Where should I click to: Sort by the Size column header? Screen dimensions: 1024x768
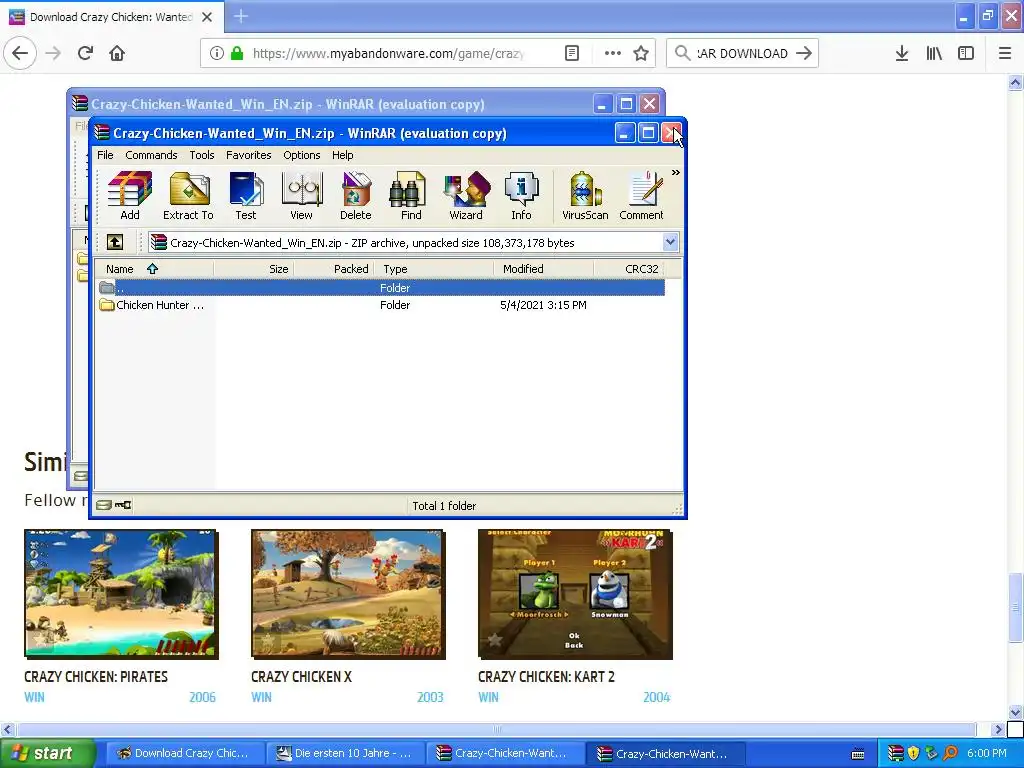tap(253, 268)
